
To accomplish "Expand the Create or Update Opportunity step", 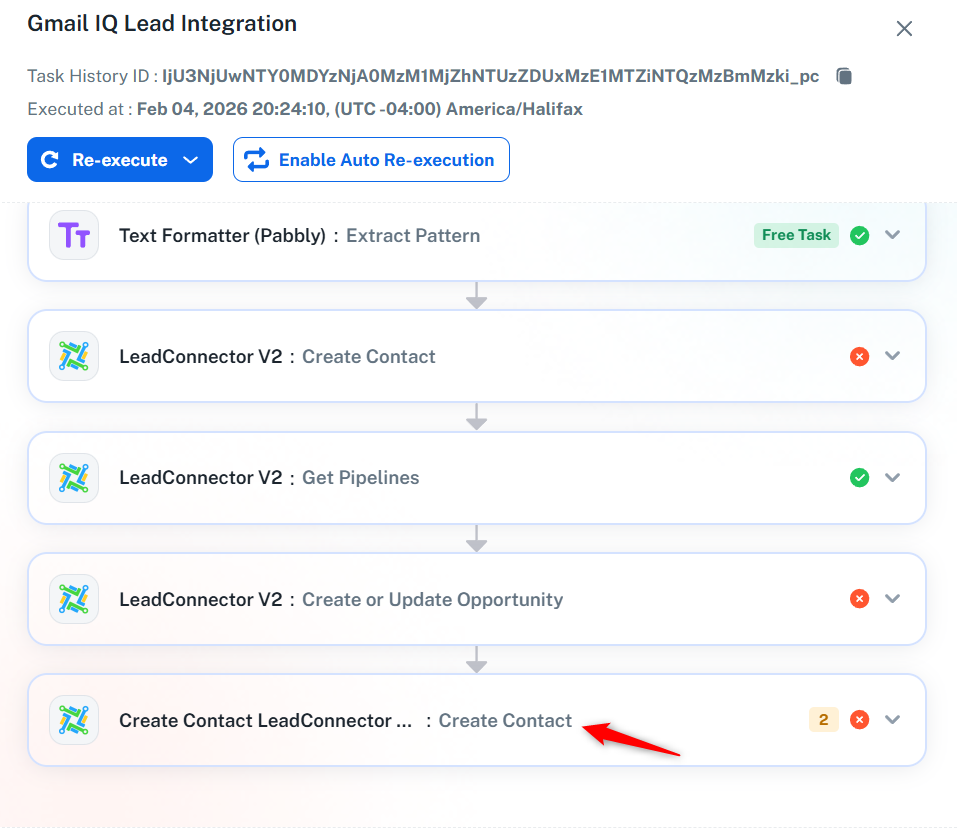I will point(893,599).
